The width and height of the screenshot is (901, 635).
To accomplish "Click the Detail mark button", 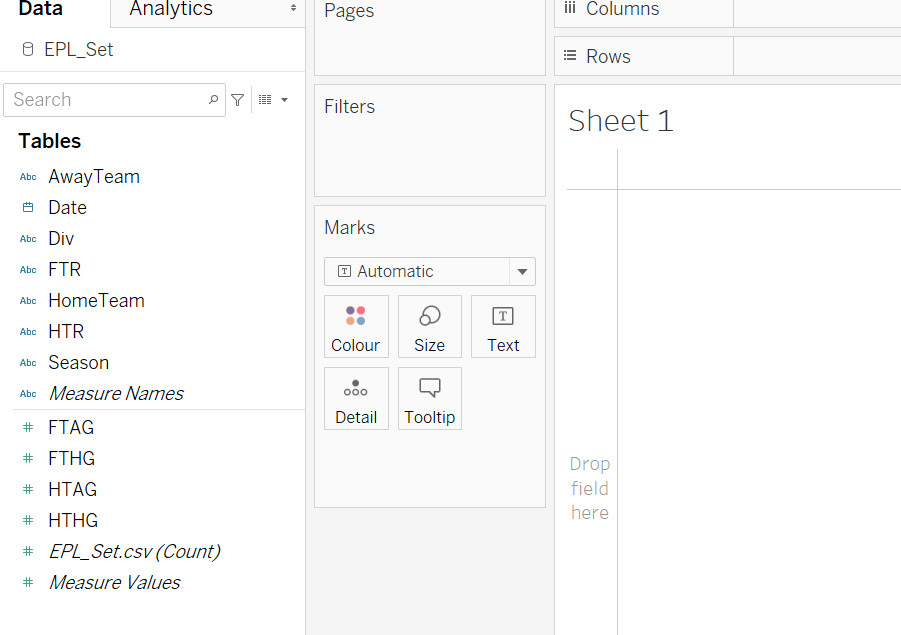I will point(356,398).
